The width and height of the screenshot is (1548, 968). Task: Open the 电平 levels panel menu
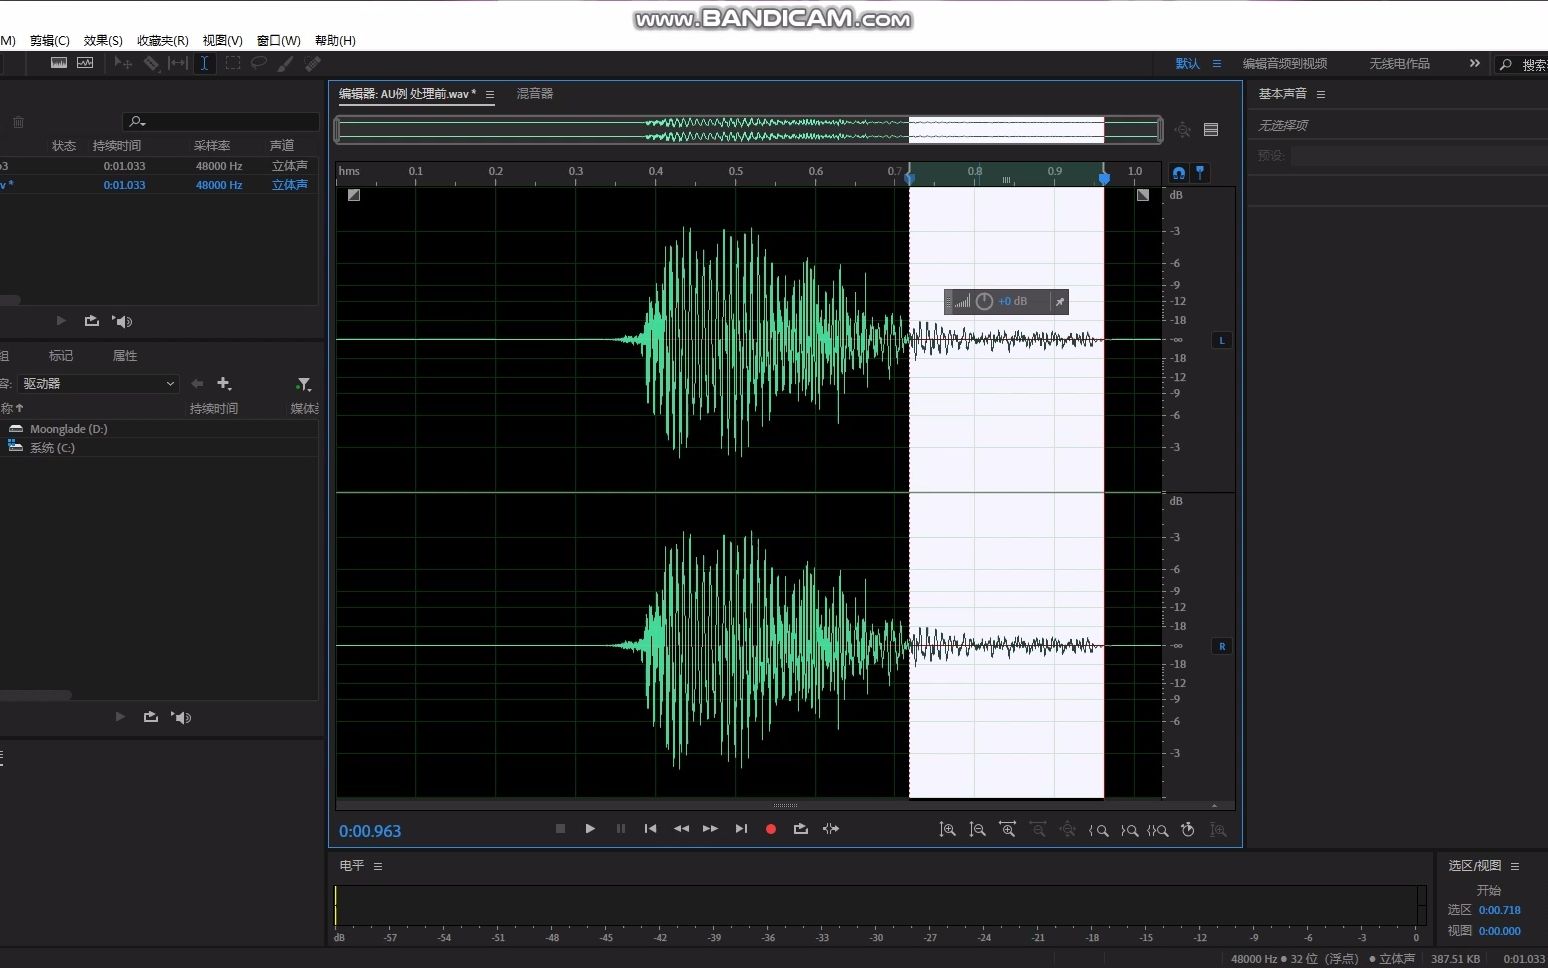378,866
